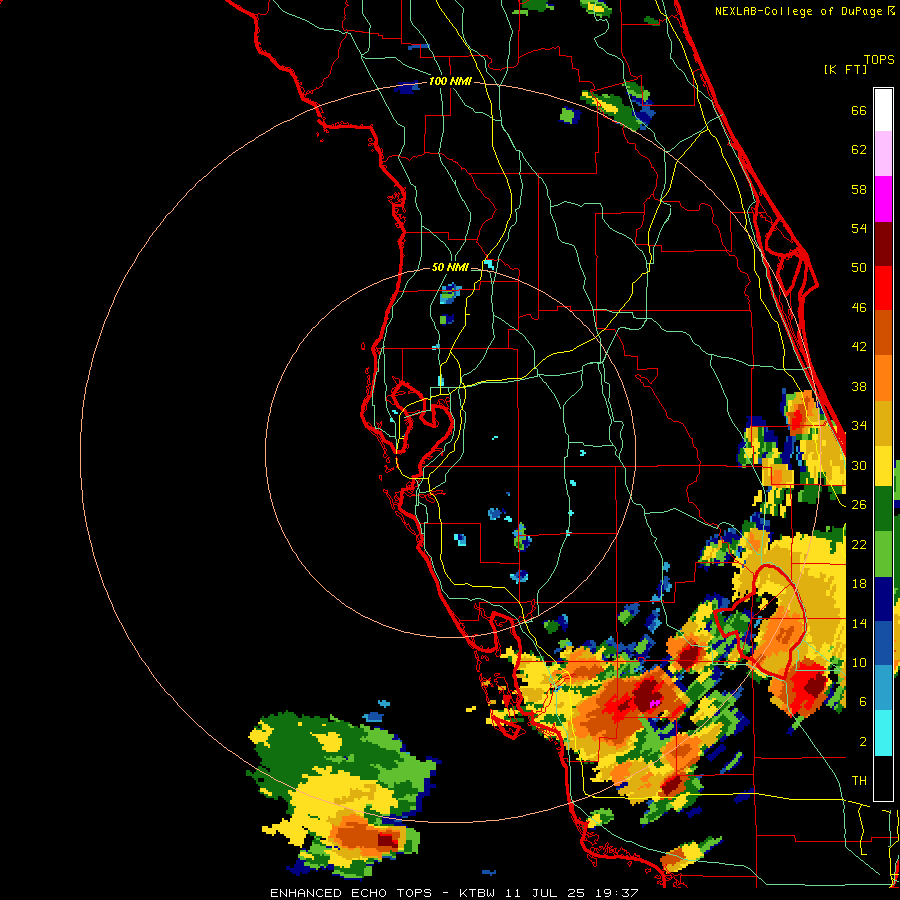
Task: Click the TOPS legend title
Action: point(879,59)
